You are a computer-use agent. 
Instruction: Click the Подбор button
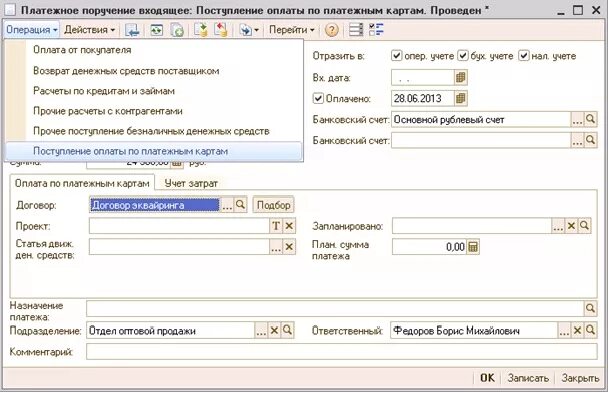click(273, 205)
